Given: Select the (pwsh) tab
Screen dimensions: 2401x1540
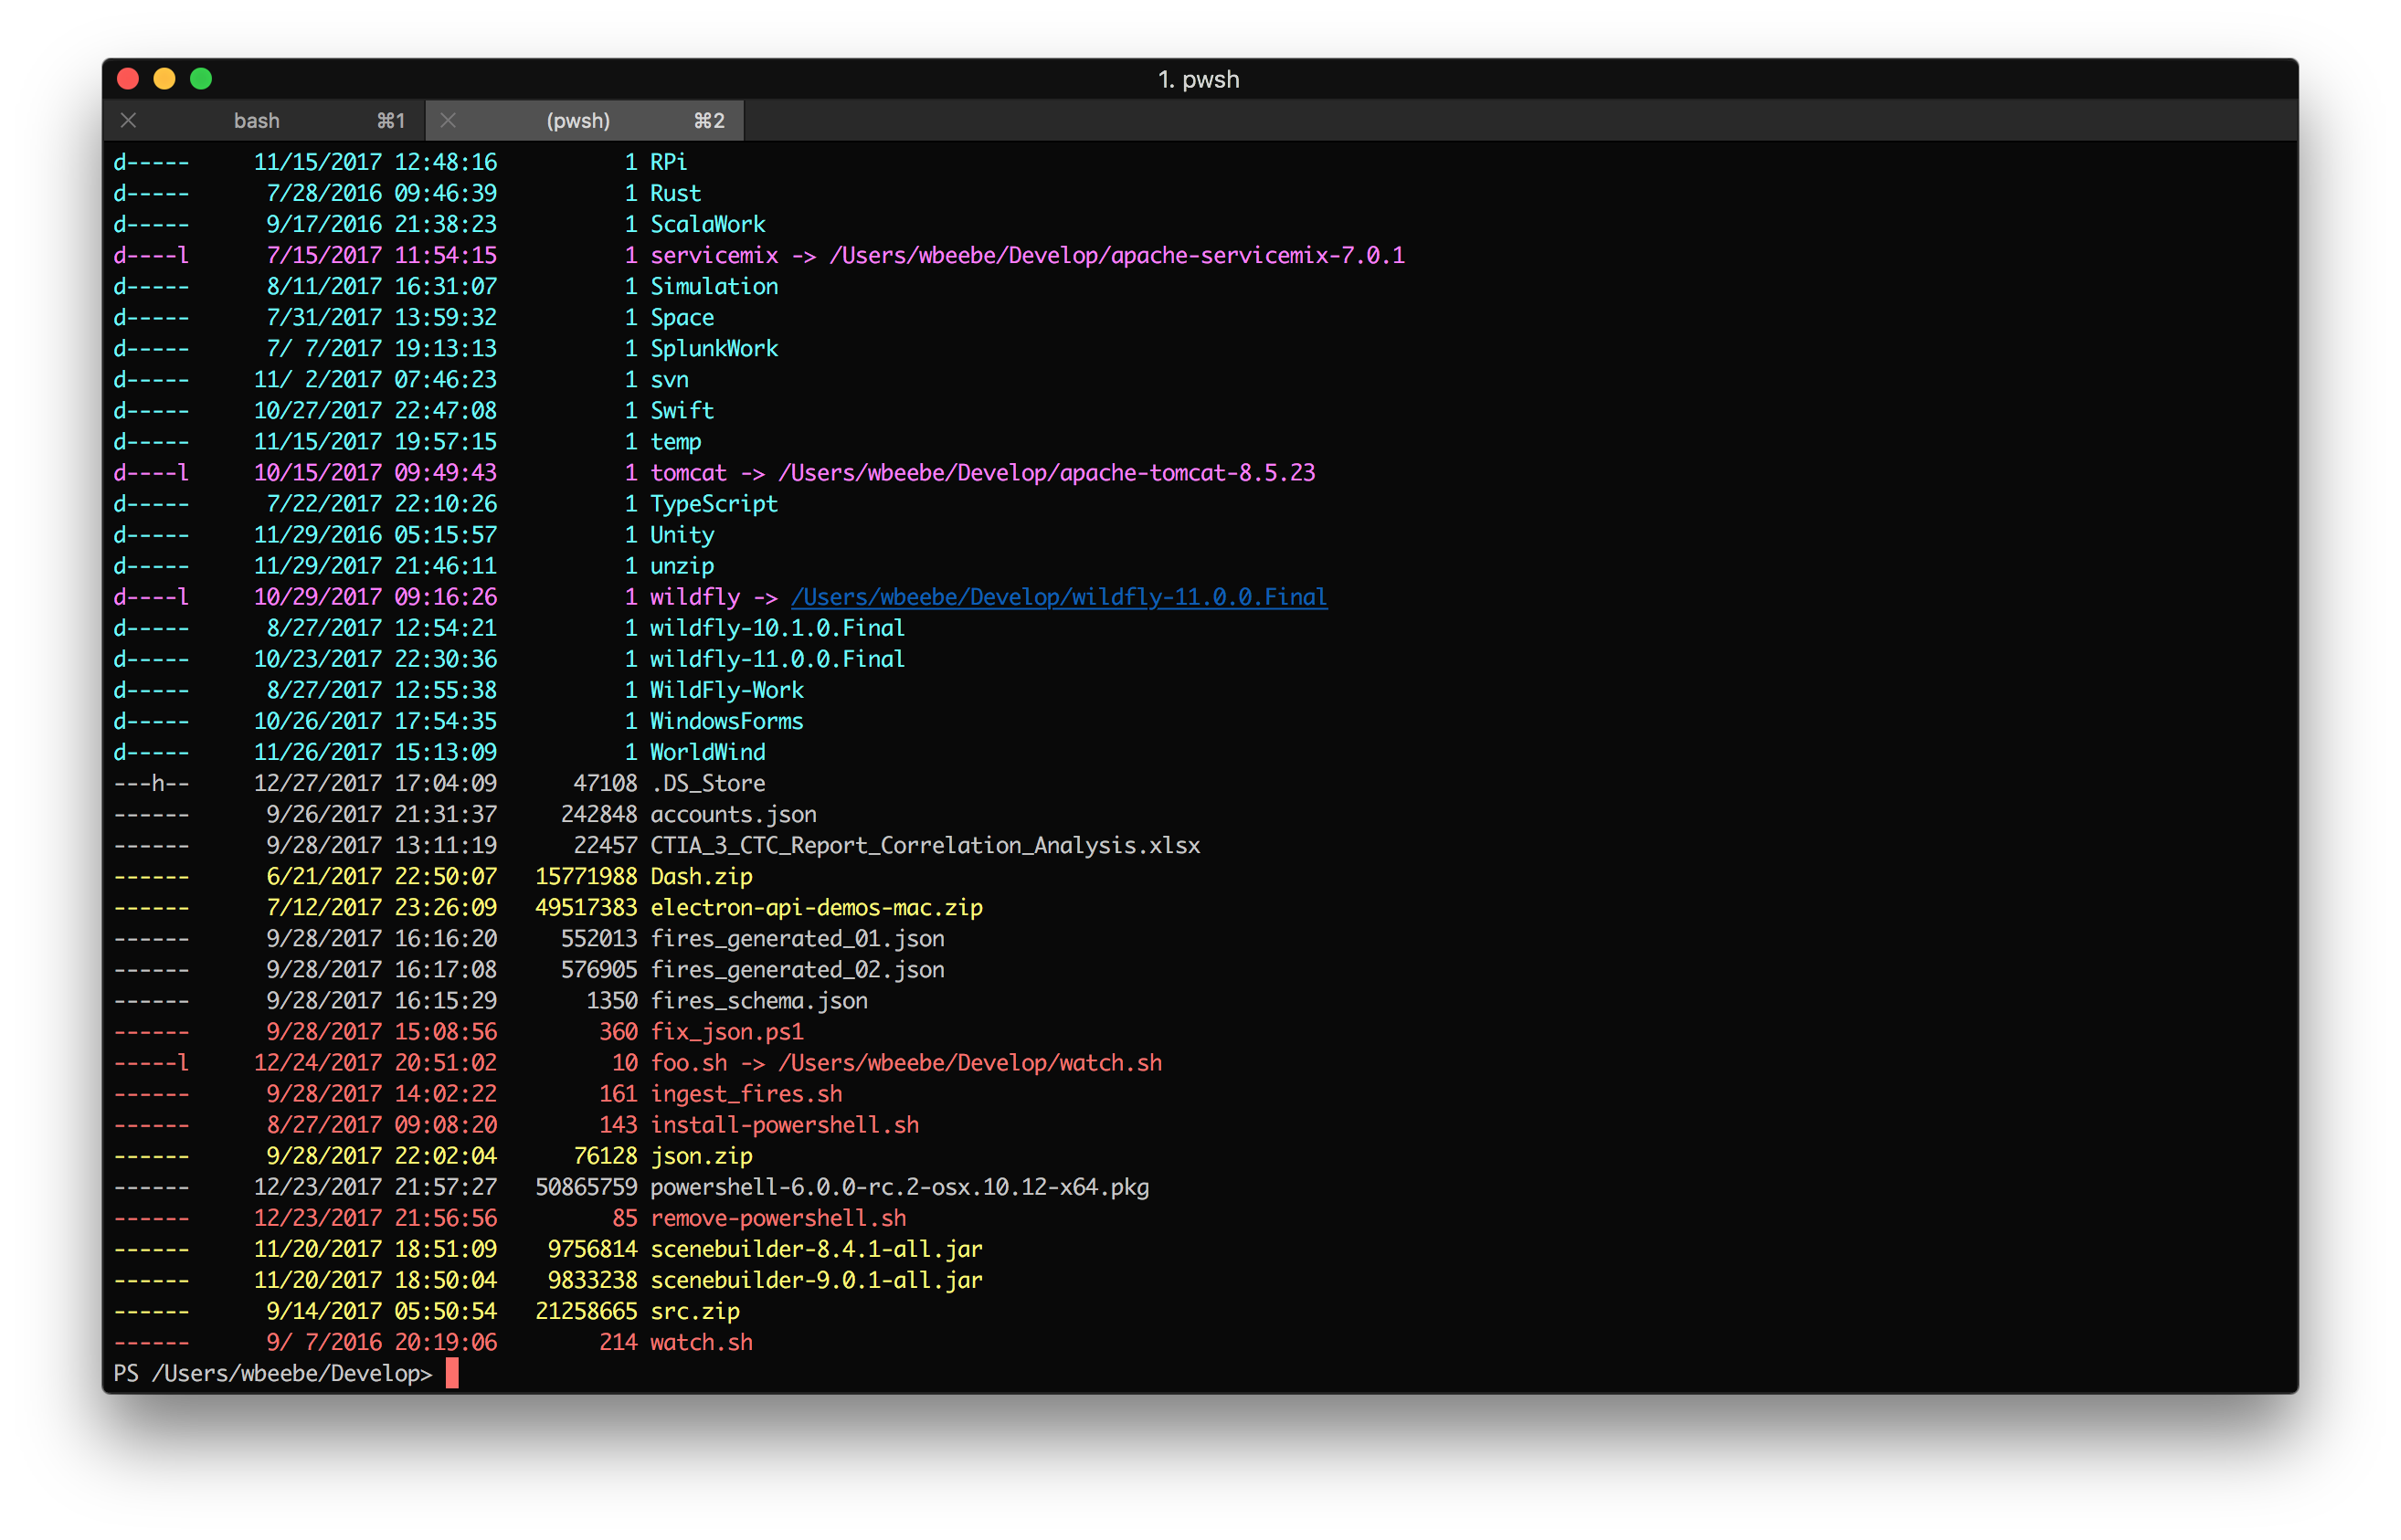Looking at the screenshot, I should [x=585, y=120].
